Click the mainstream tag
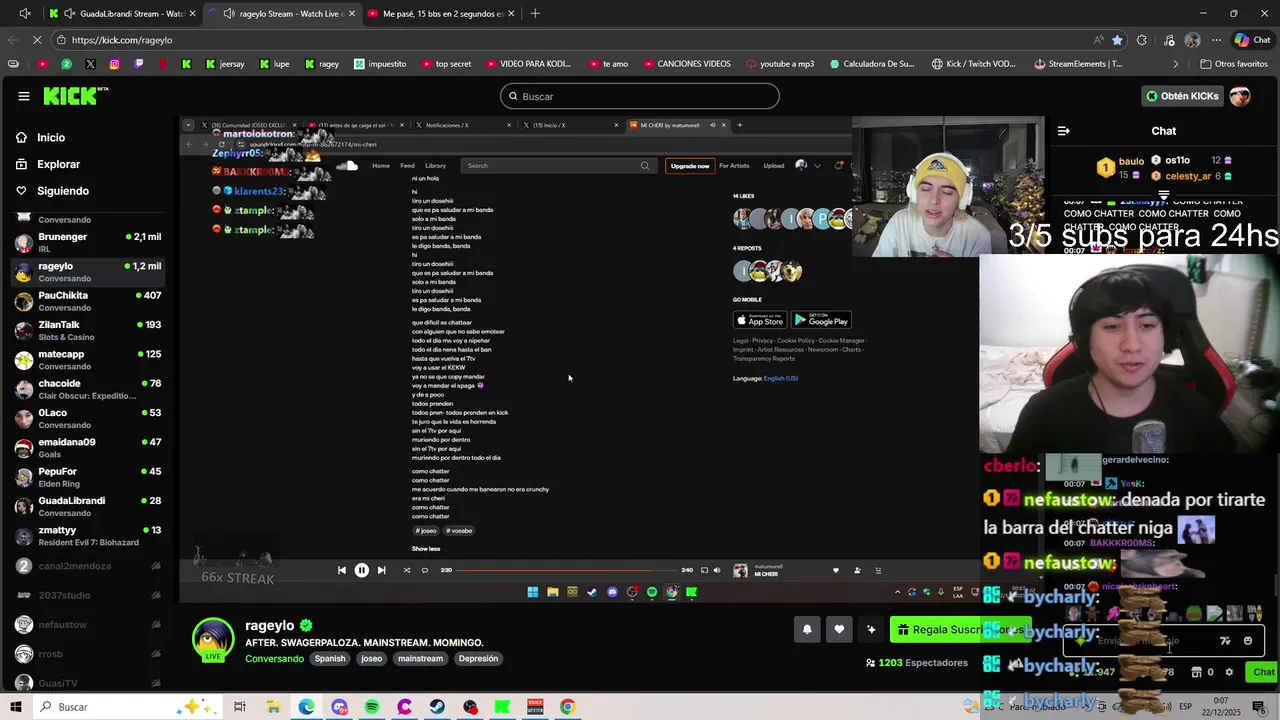Viewport: 1280px width, 720px height. point(420,659)
